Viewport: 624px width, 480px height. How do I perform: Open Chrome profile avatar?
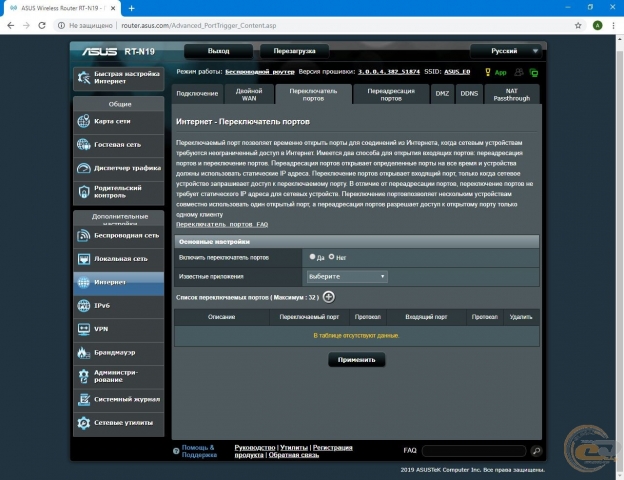tap(597, 25)
